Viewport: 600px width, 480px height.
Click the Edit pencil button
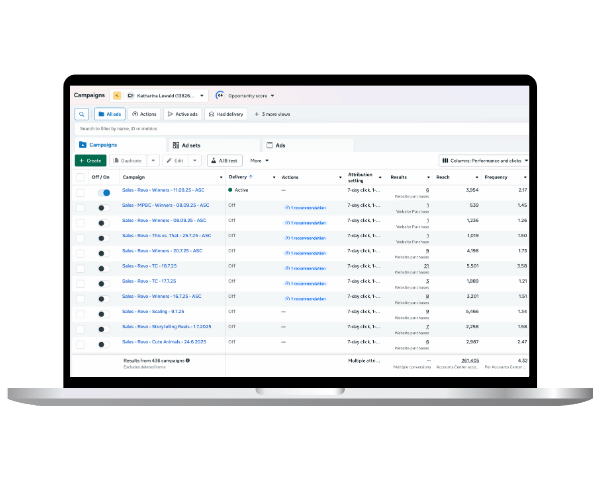(x=177, y=160)
